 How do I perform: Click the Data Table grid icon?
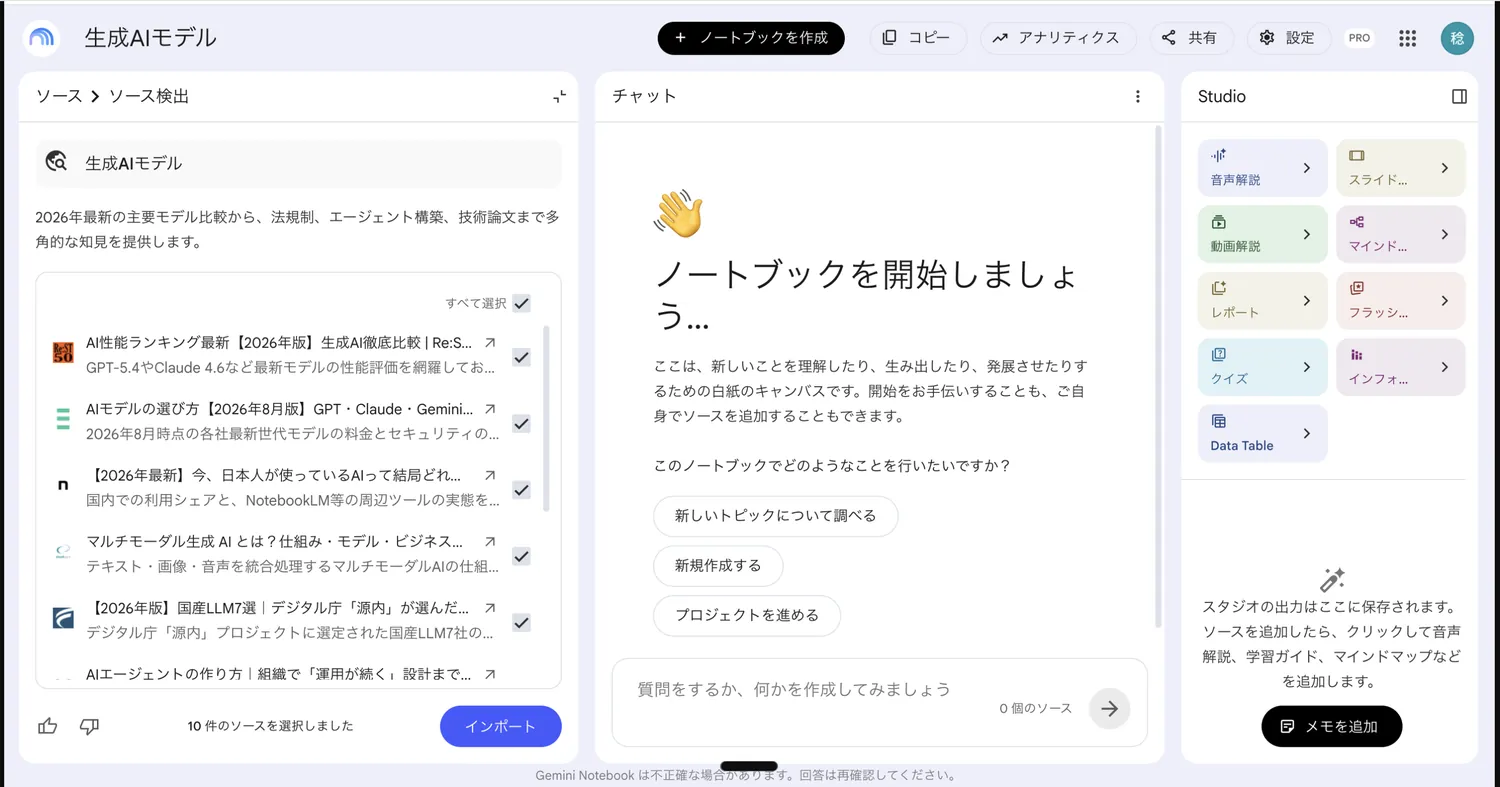1218,421
